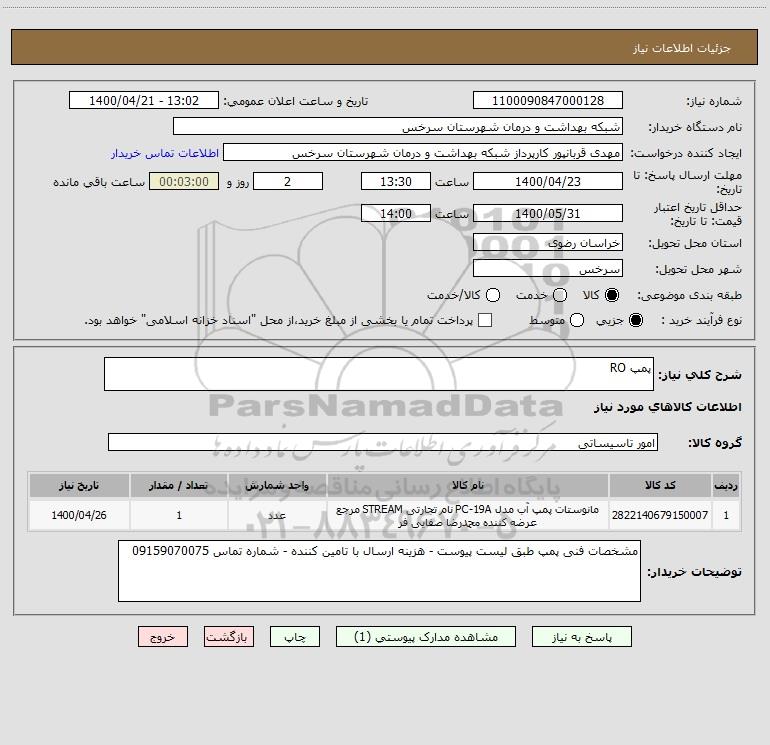Click the delivery province field خراسان رضوی
The height and width of the screenshot is (745, 770).
coord(548,242)
